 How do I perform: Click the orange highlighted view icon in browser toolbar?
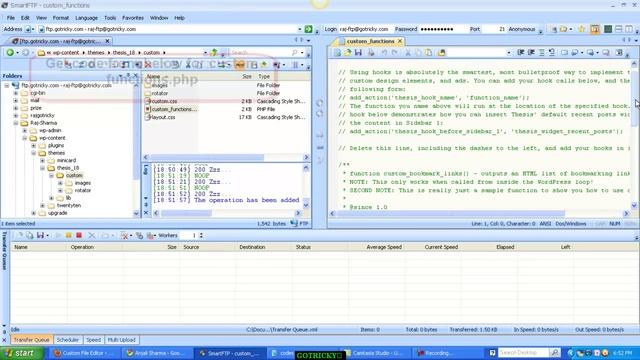(240, 64)
